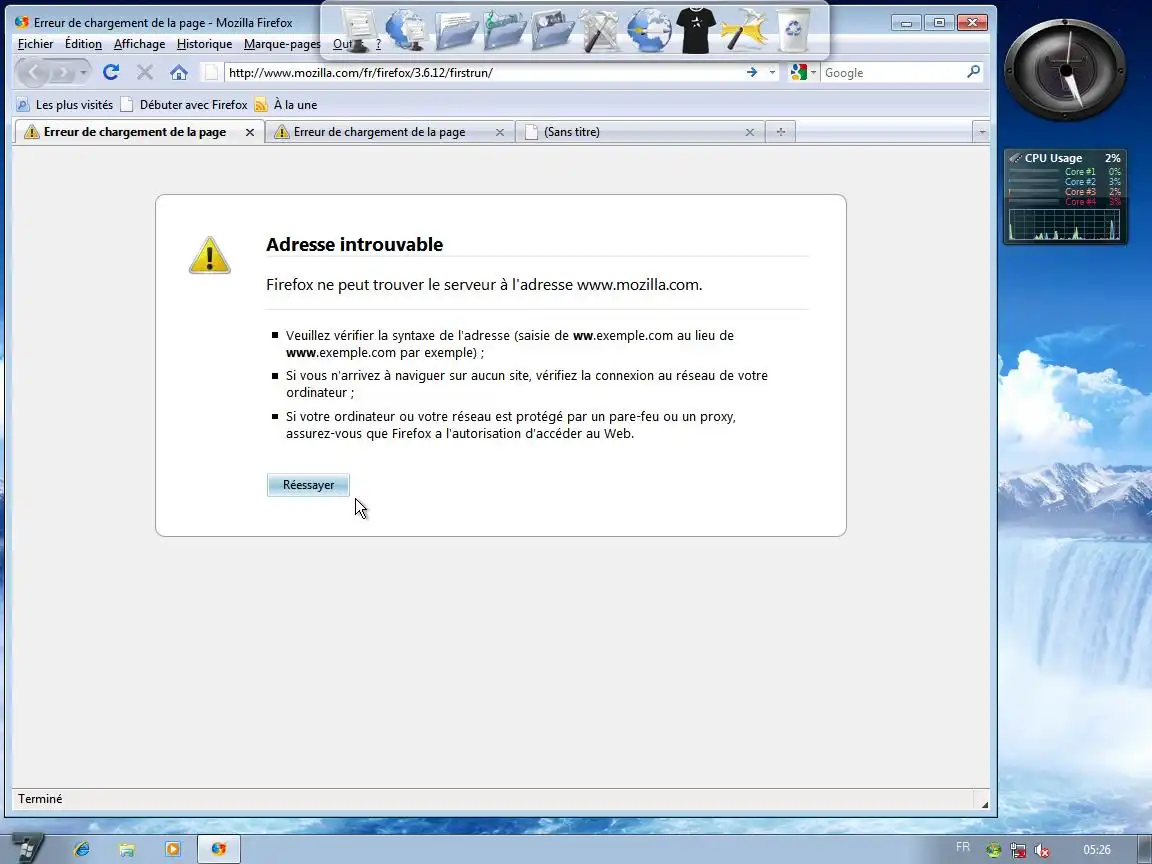Click the Go arrow in the address bar

[752, 72]
